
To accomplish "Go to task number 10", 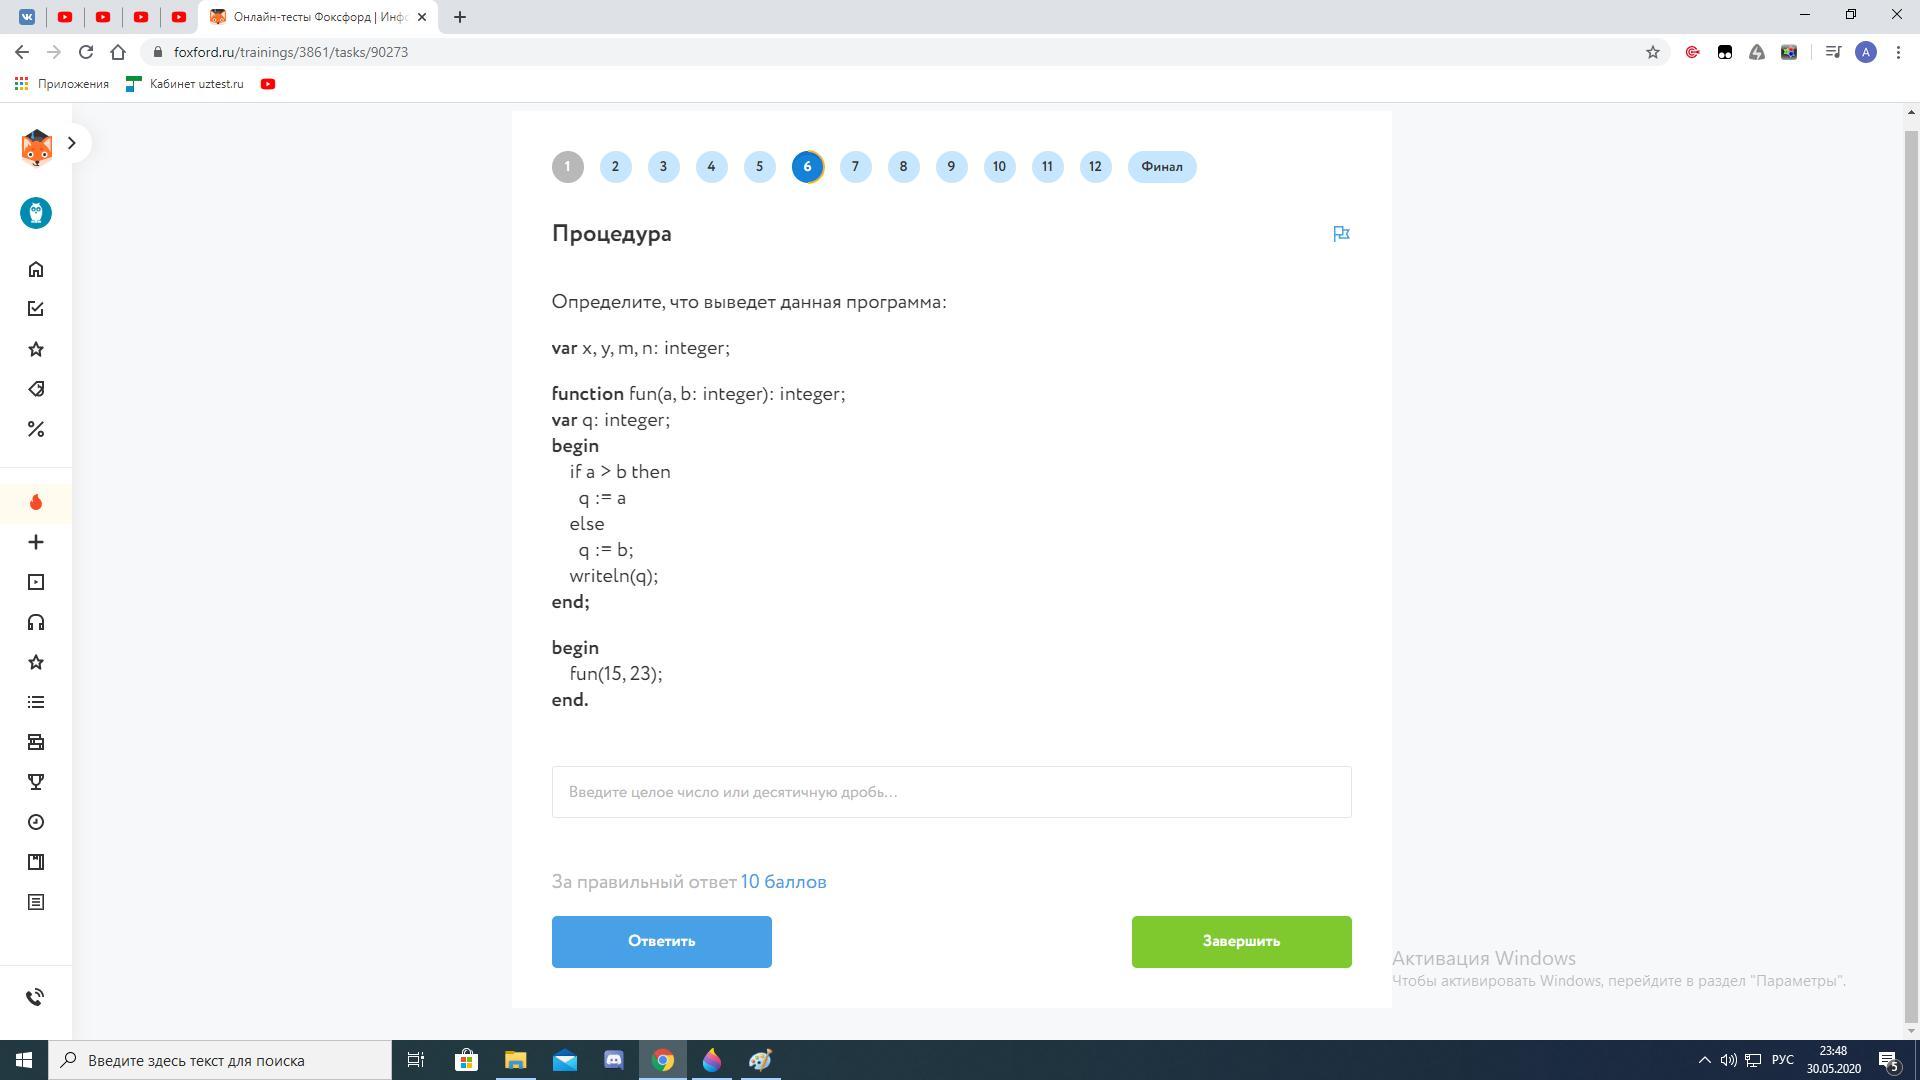I will click(999, 167).
